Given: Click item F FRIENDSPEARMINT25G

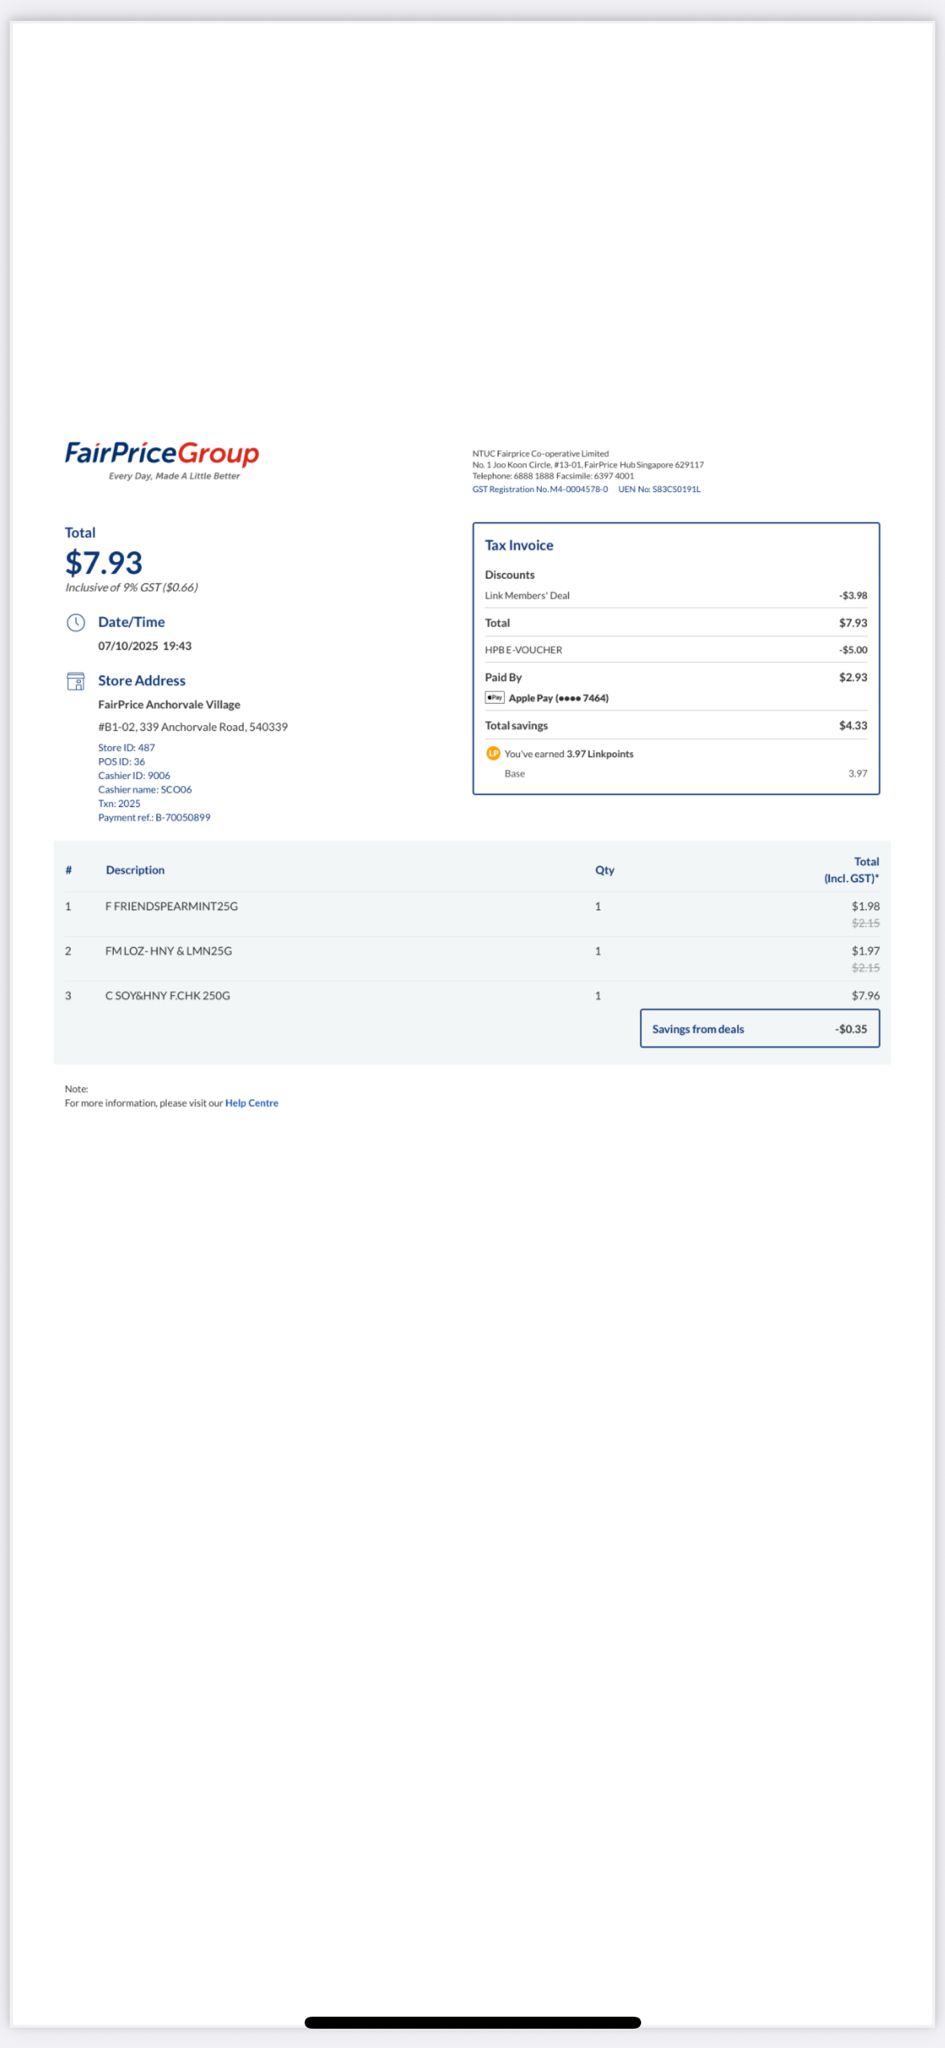Looking at the screenshot, I should point(172,906).
